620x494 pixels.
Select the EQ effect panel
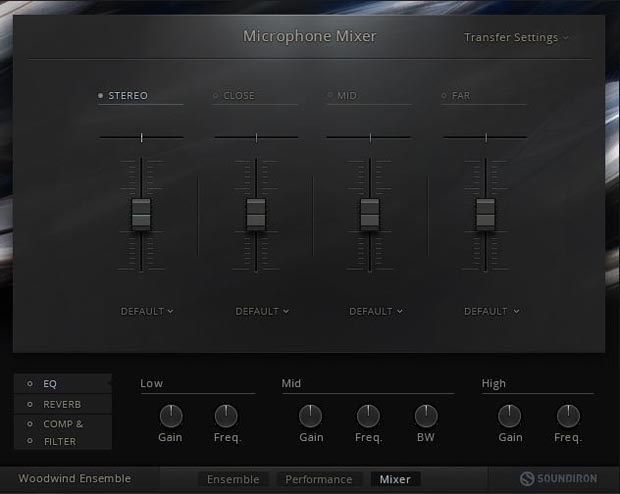(63, 384)
